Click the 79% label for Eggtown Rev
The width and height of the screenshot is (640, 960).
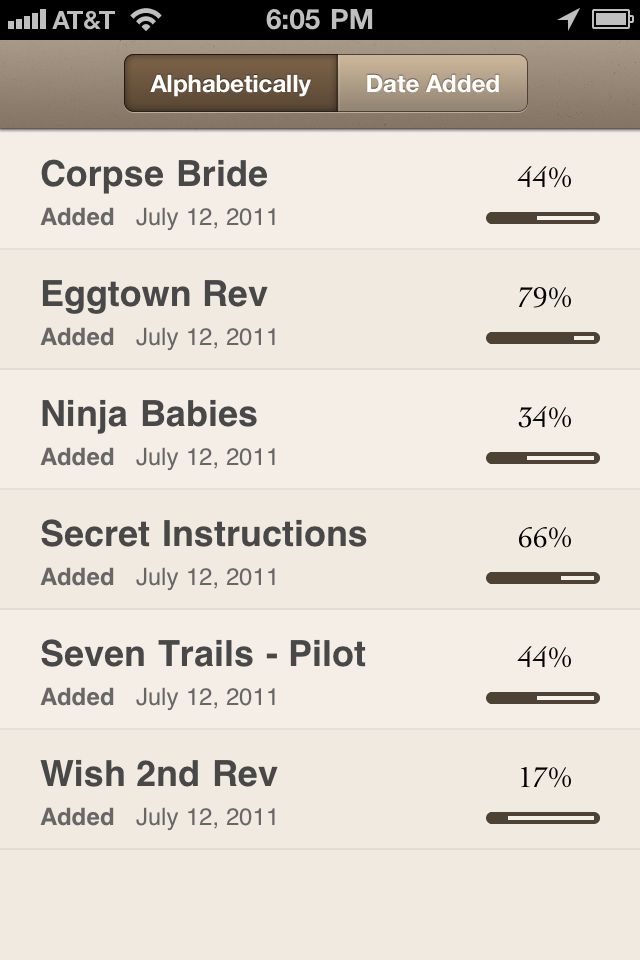point(544,298)
